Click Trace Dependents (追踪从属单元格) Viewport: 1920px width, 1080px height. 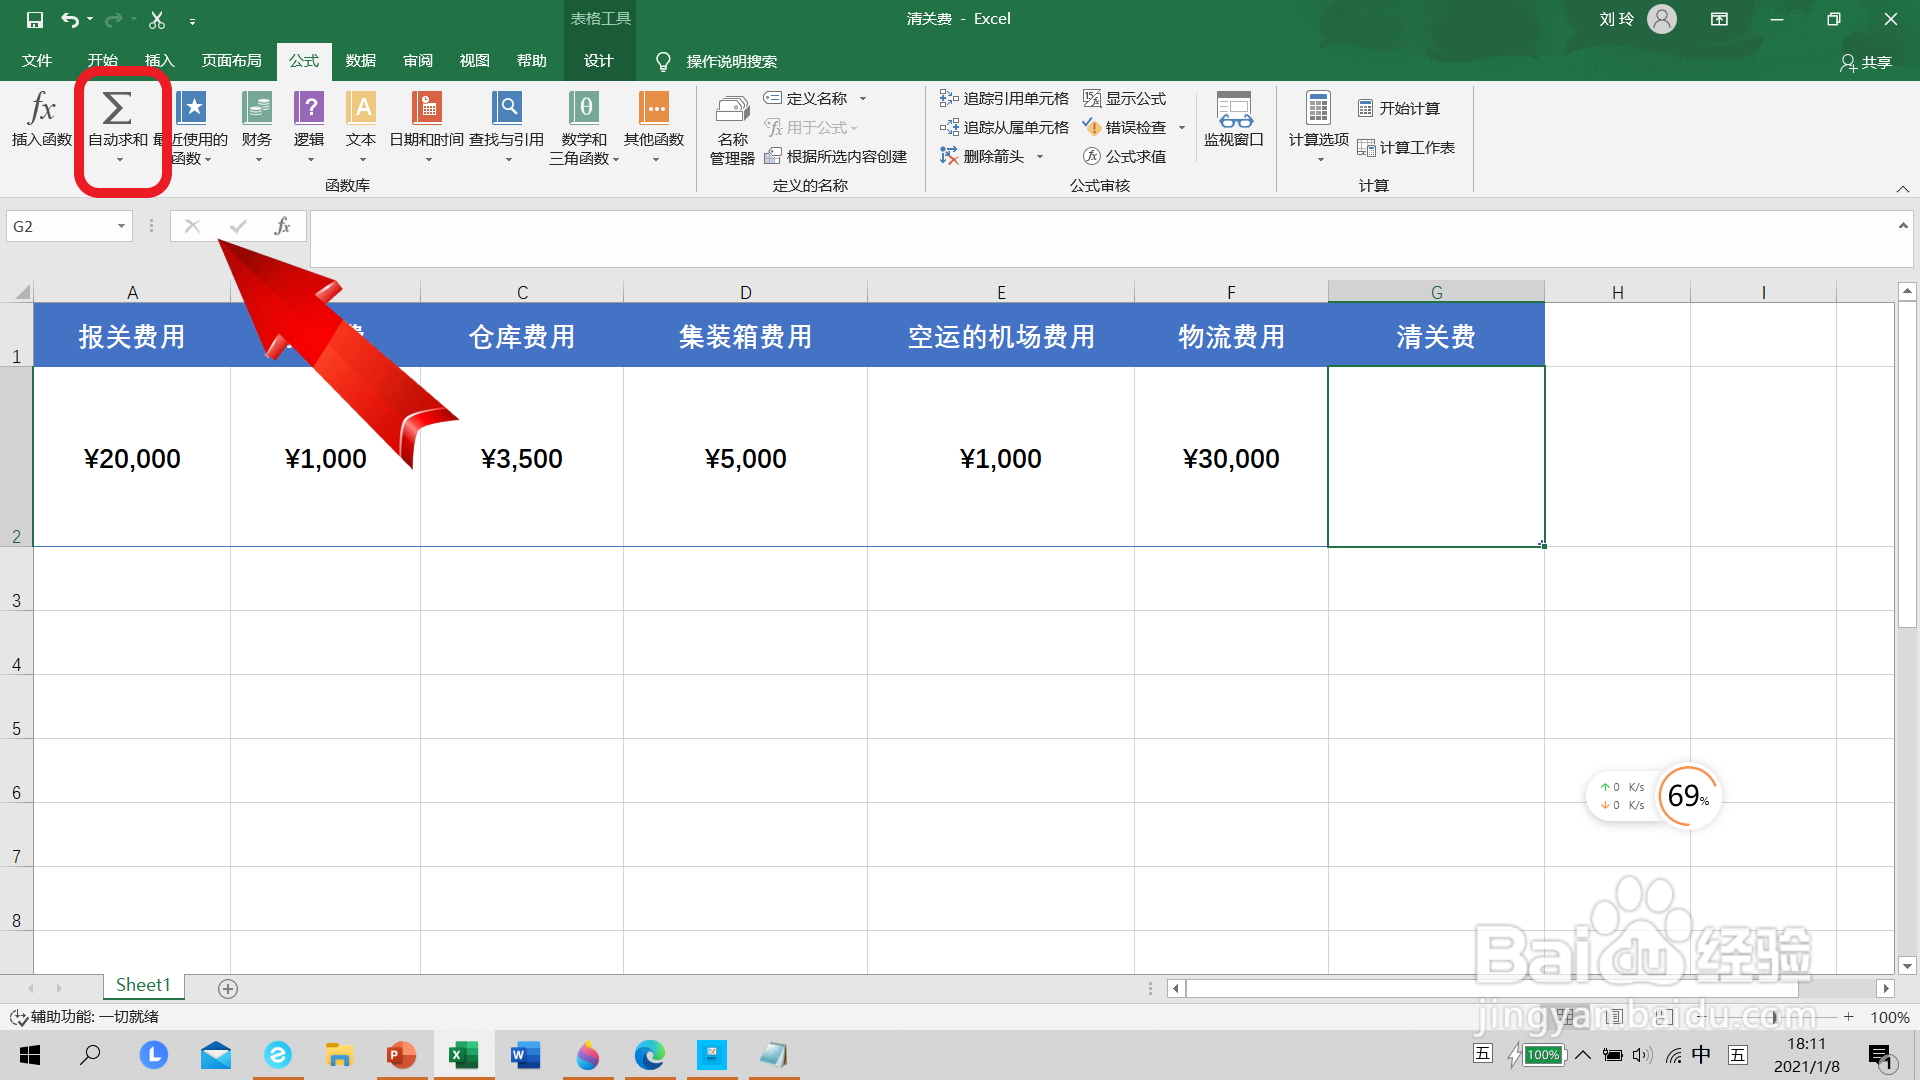[1004, 127]
